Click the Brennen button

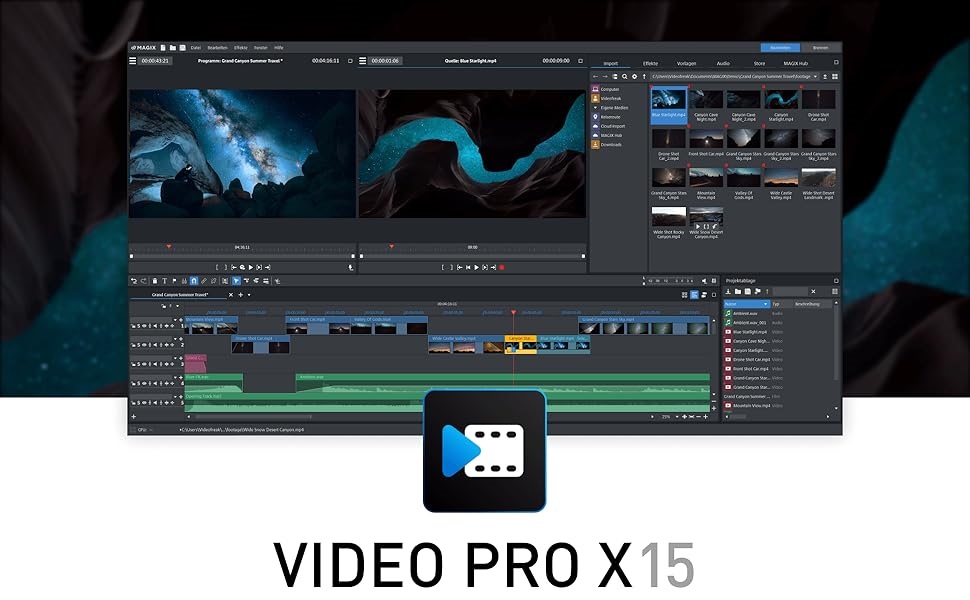coord(820,48)
